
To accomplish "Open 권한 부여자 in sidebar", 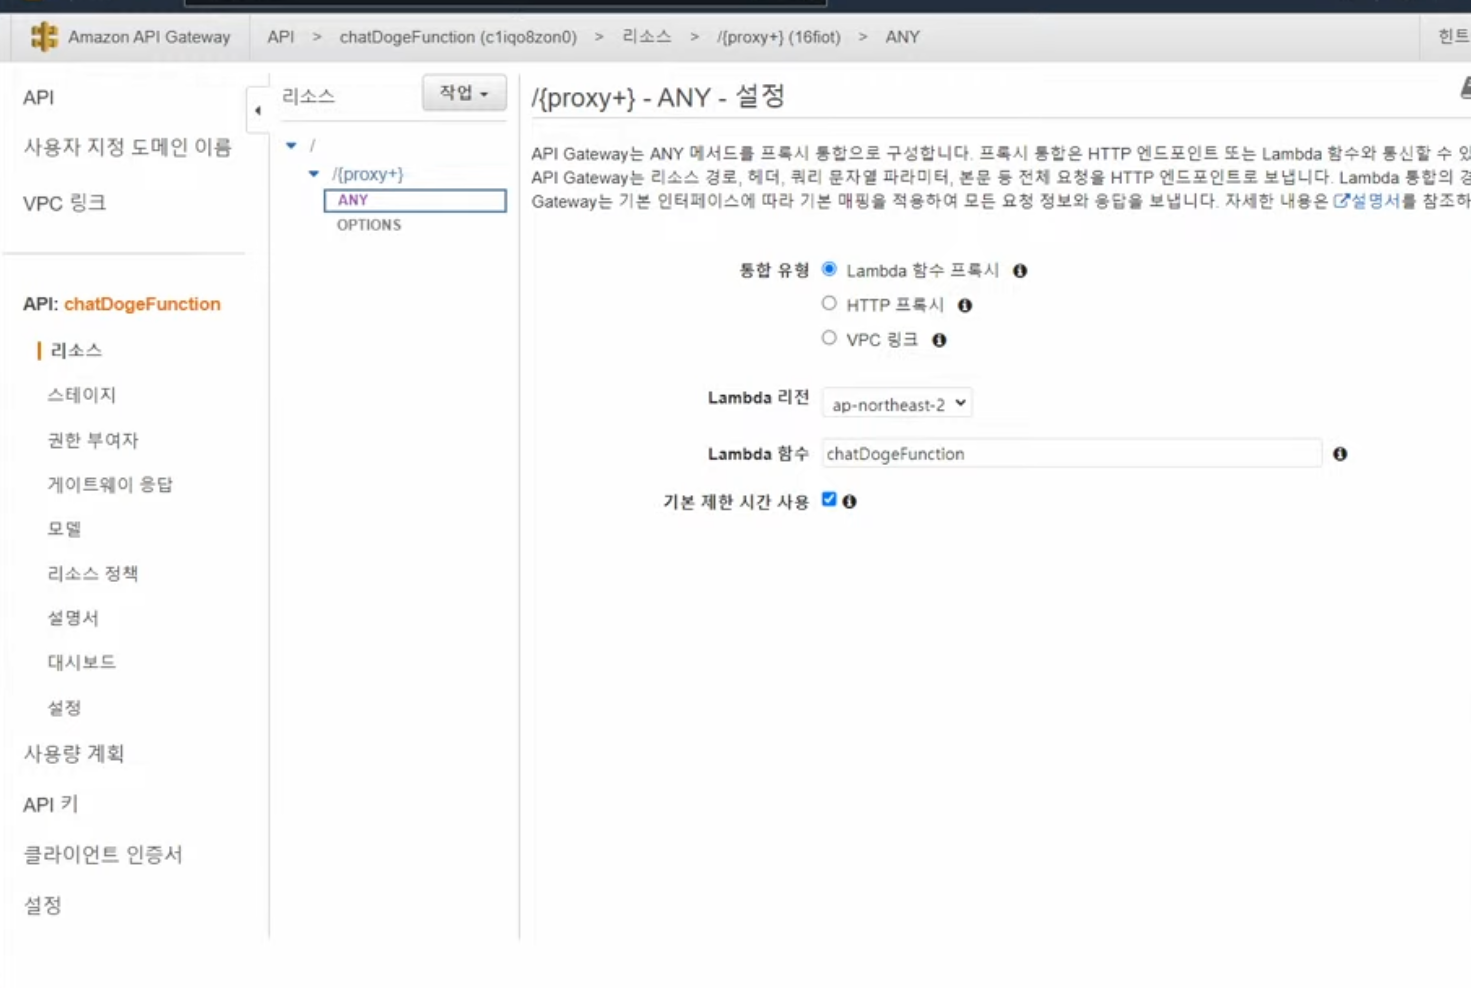I will (93, 440).
